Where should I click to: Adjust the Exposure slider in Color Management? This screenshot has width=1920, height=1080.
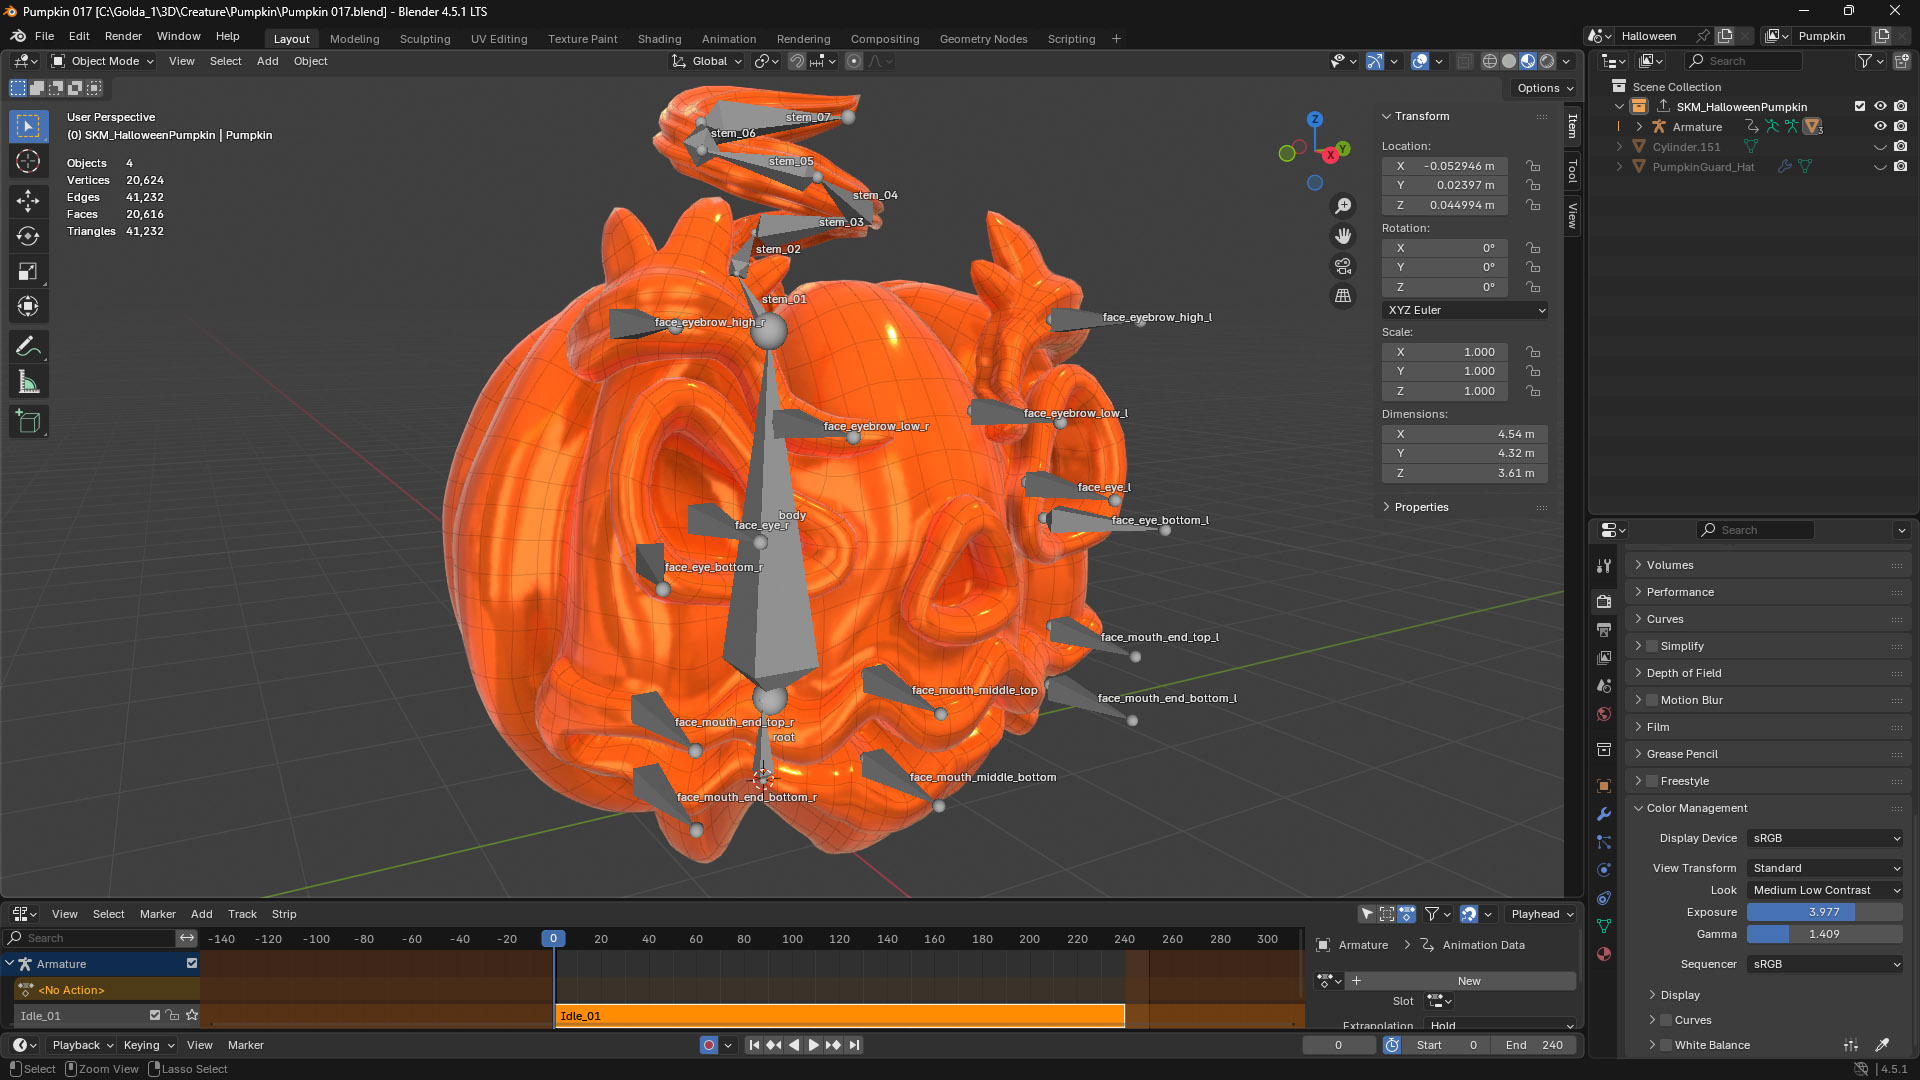(x=1824, y=912)
